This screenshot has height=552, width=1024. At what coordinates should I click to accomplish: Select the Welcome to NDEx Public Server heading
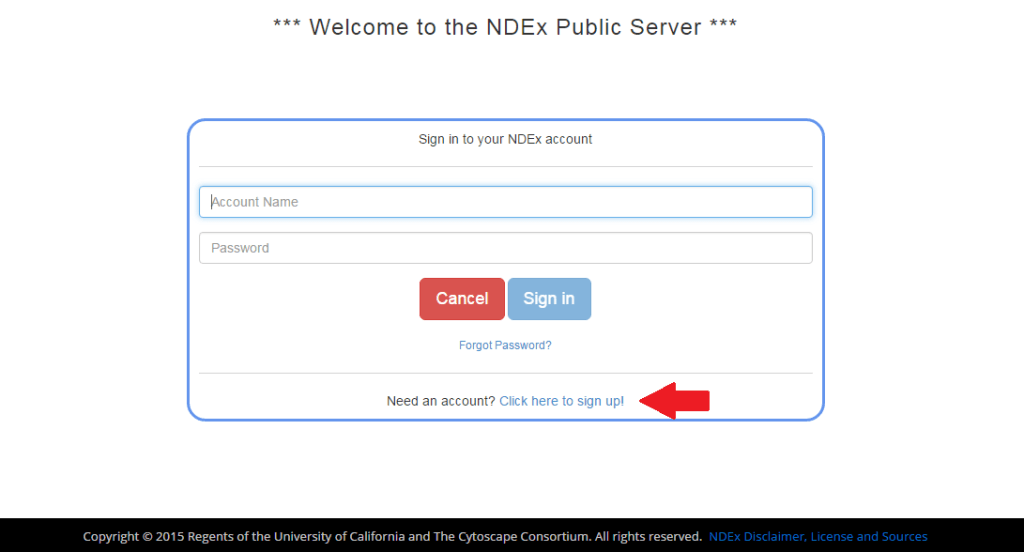(x=505, y=27)
